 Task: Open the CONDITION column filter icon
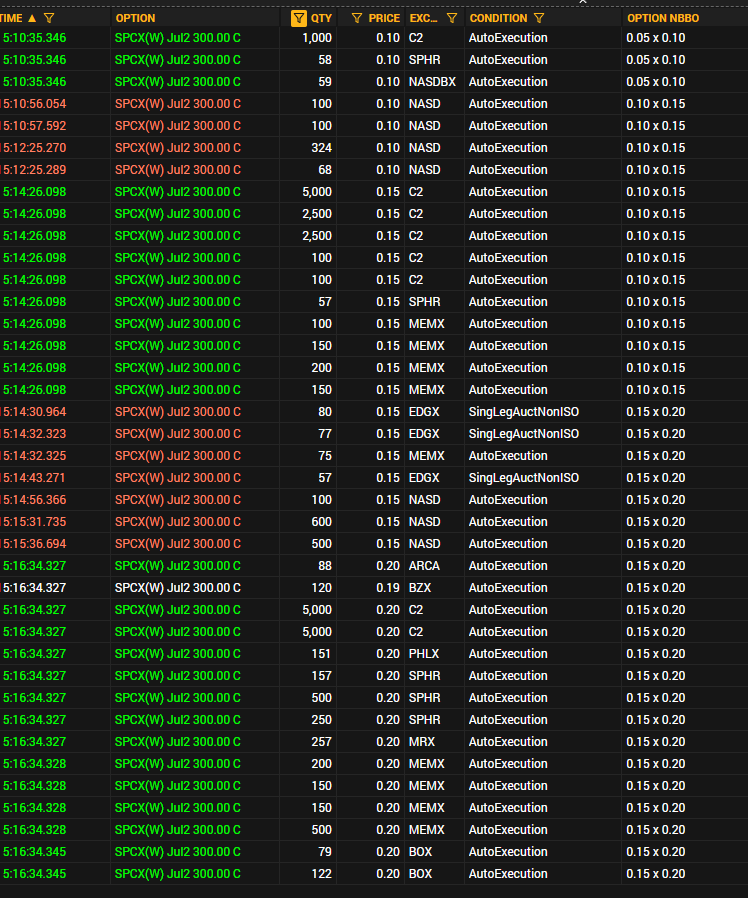(539, 18)
